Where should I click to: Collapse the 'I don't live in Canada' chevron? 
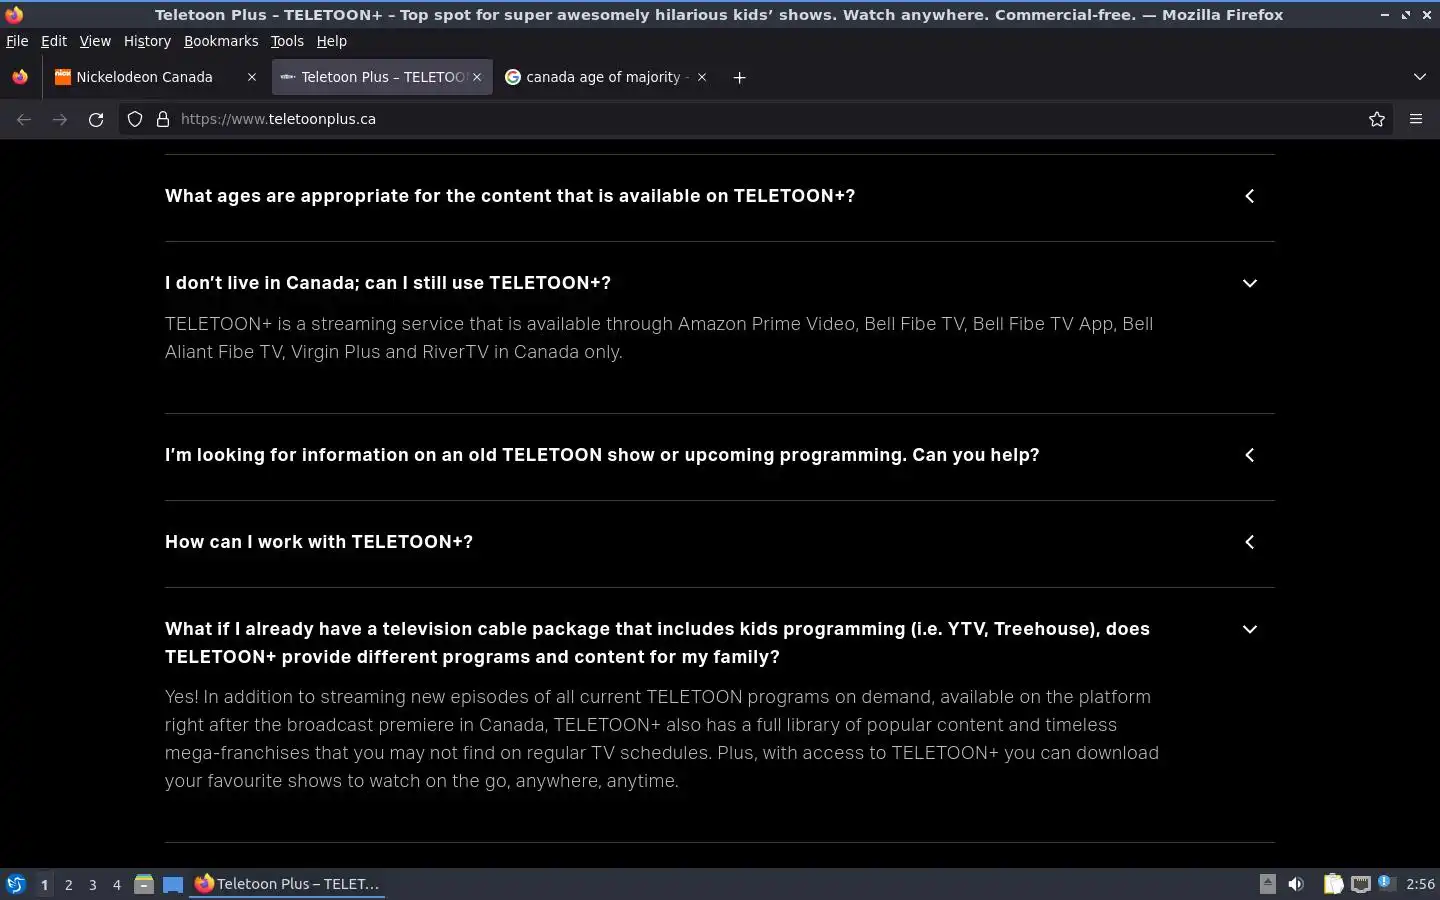click(x=1250, y=283)
